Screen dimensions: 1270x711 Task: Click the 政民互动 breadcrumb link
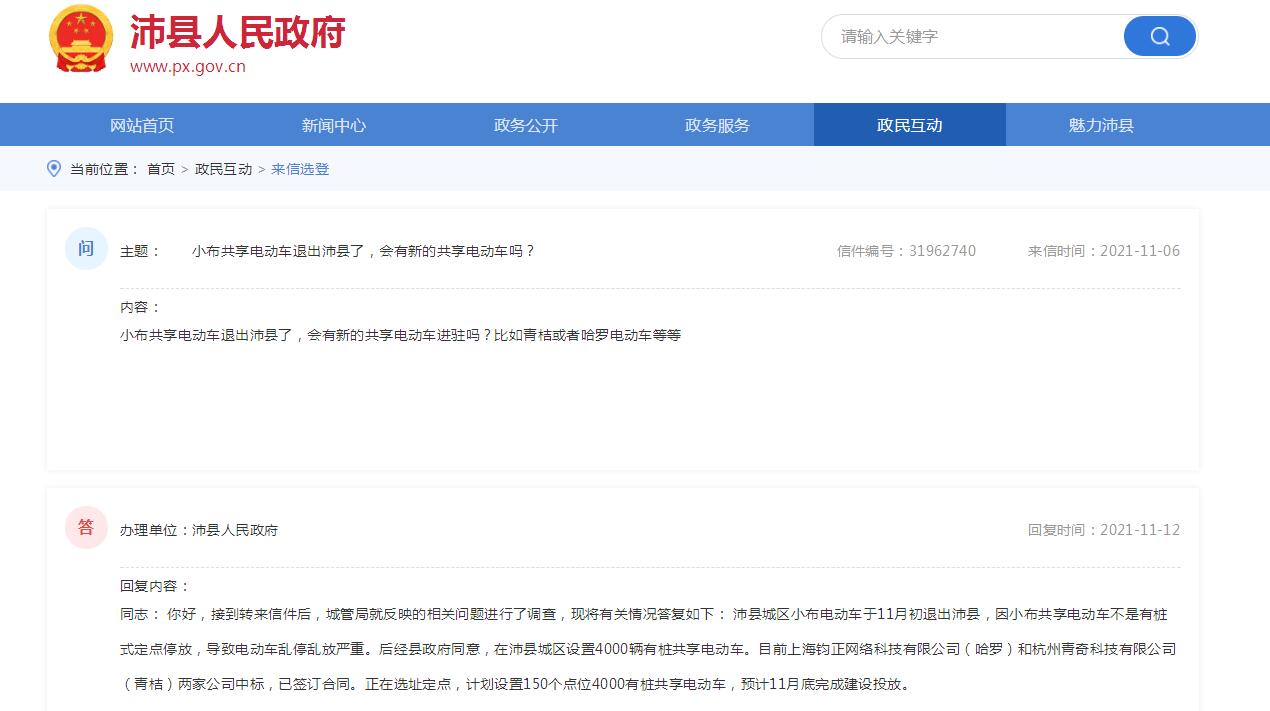pyautogui.click(x=223, y=169)
